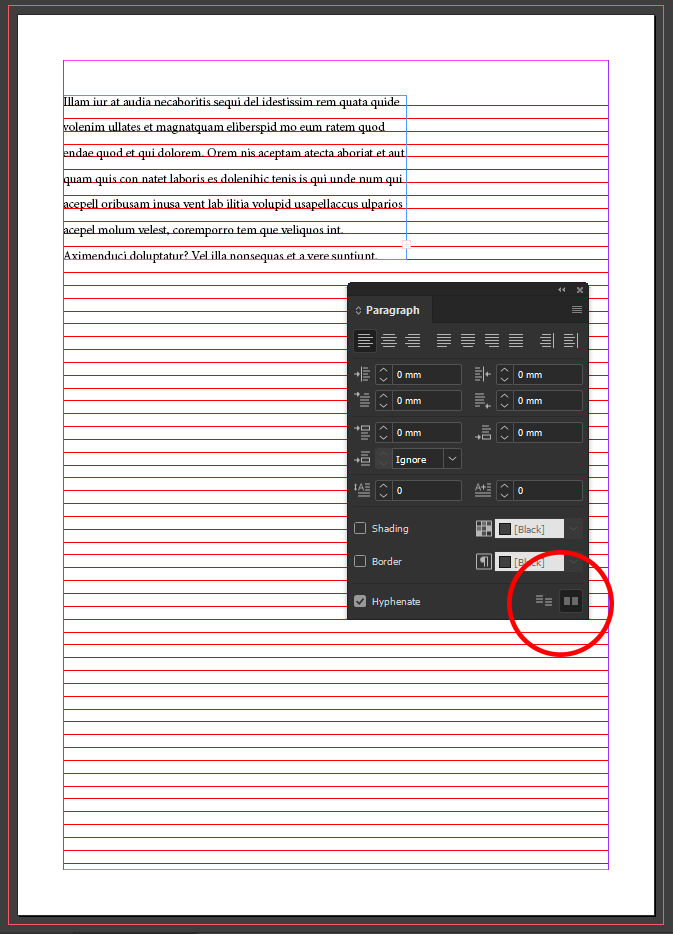Uncheck the Hyphenate checkbox
Image resolution: width=673 pixels, height=934 pixels.
pyautogui.click(x=360, y=602)
